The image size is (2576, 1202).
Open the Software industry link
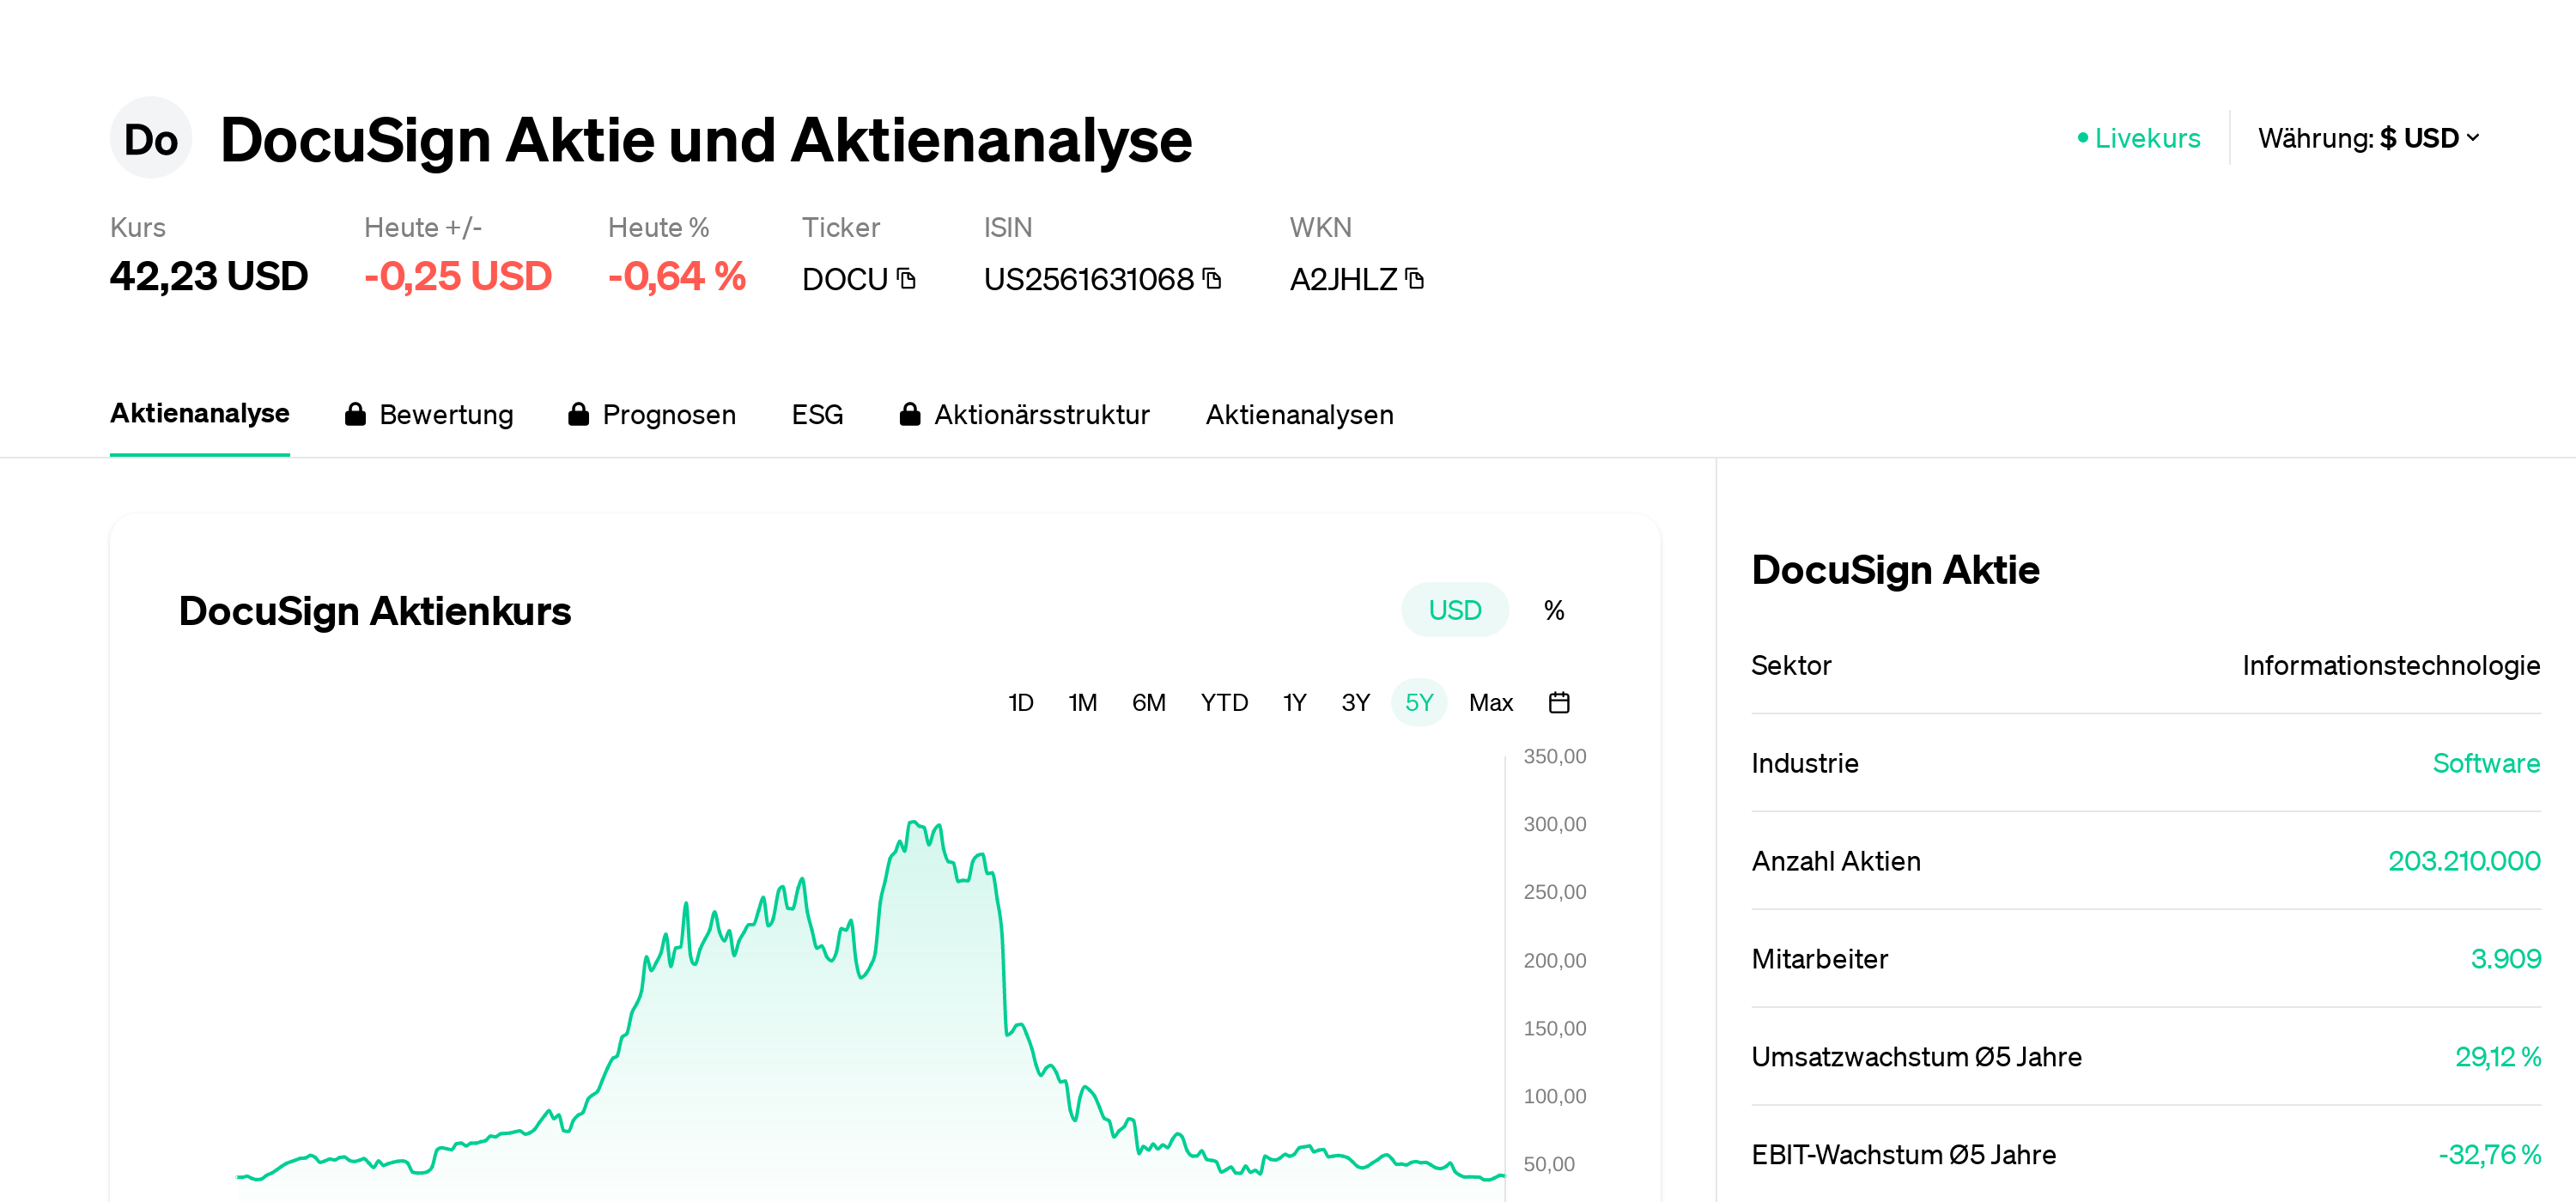(2485, 763)
